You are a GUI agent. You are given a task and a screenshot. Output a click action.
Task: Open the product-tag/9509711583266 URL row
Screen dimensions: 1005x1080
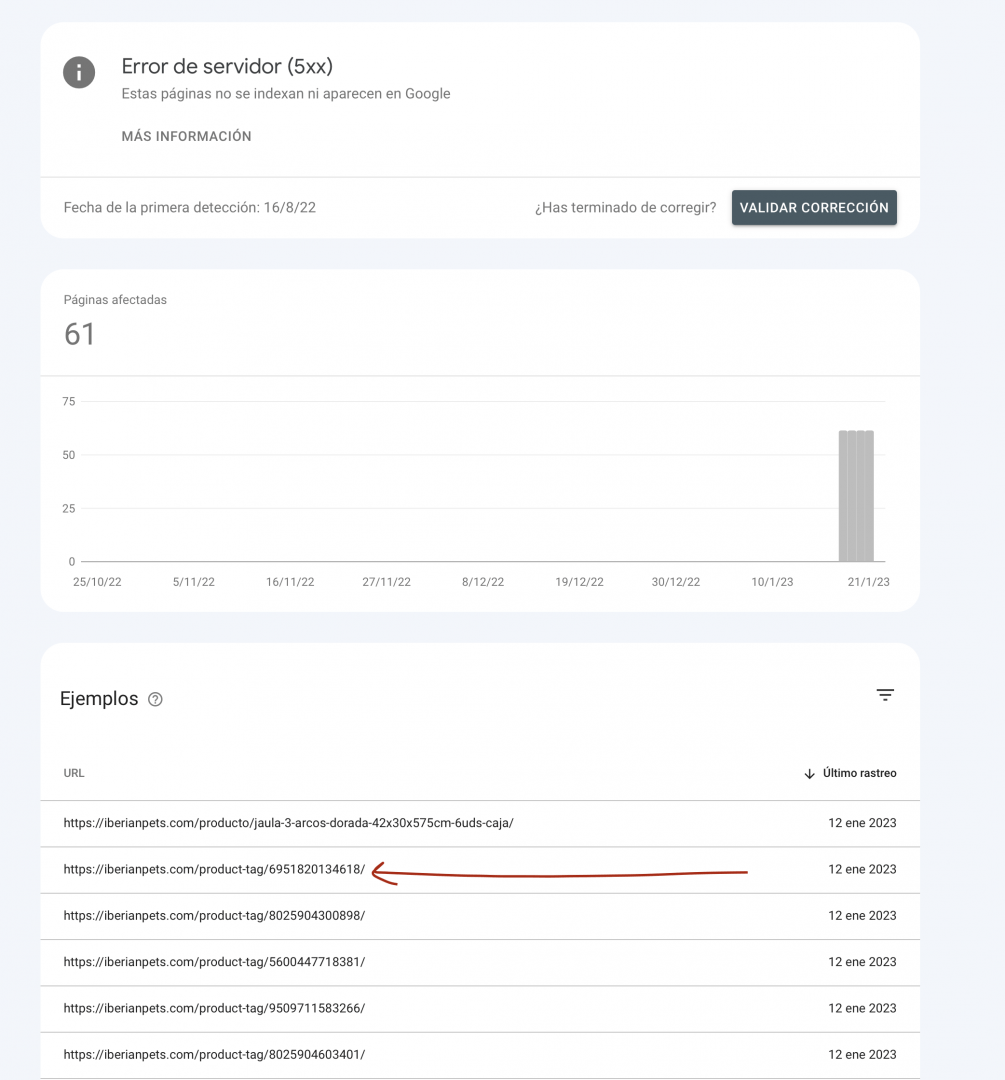(479, 1008)
